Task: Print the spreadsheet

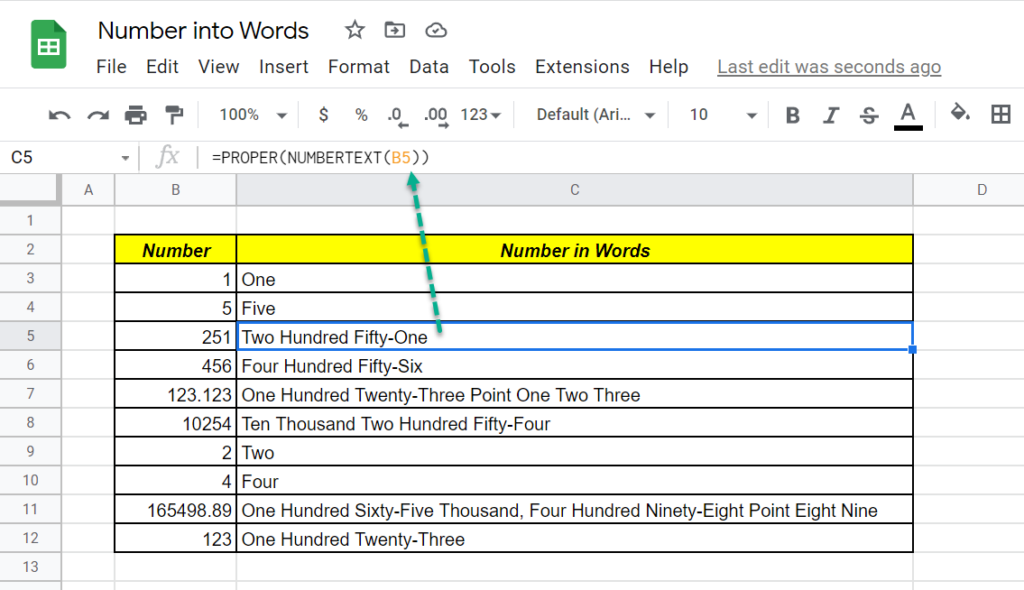Action: [x=136, y=115]
